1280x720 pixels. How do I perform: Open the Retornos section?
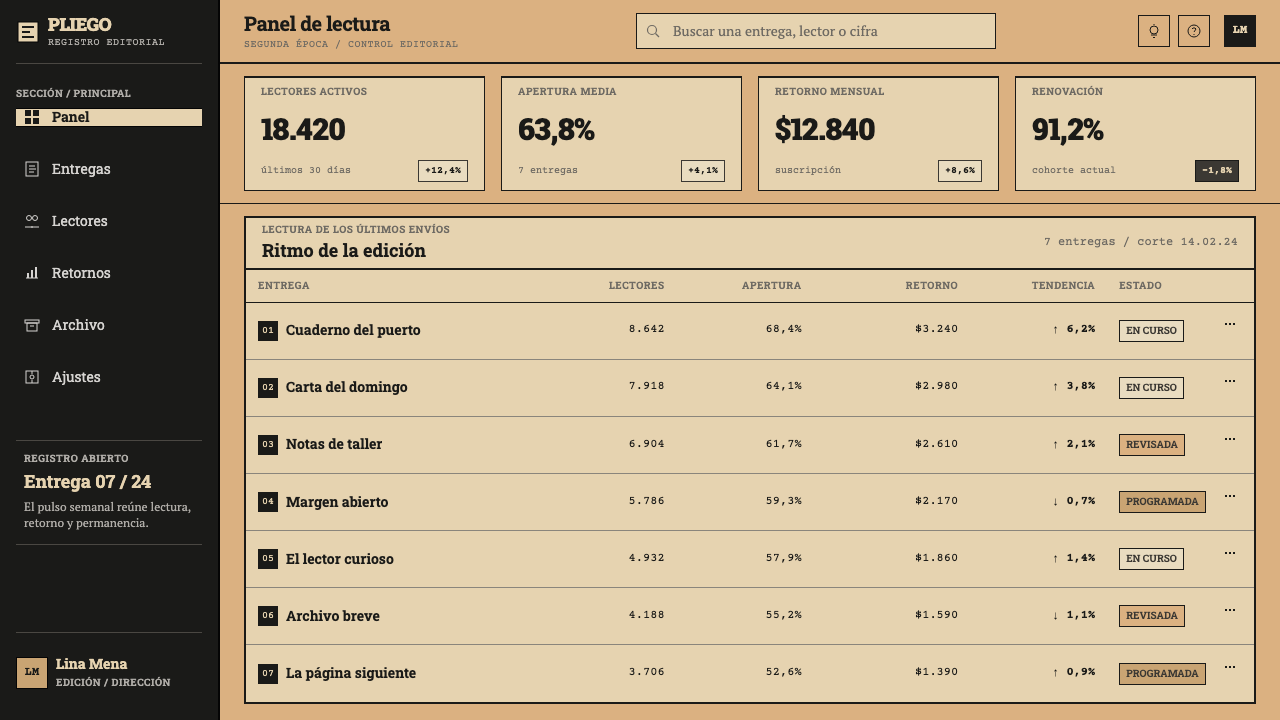pyautogui.click(x=109, y=273)
